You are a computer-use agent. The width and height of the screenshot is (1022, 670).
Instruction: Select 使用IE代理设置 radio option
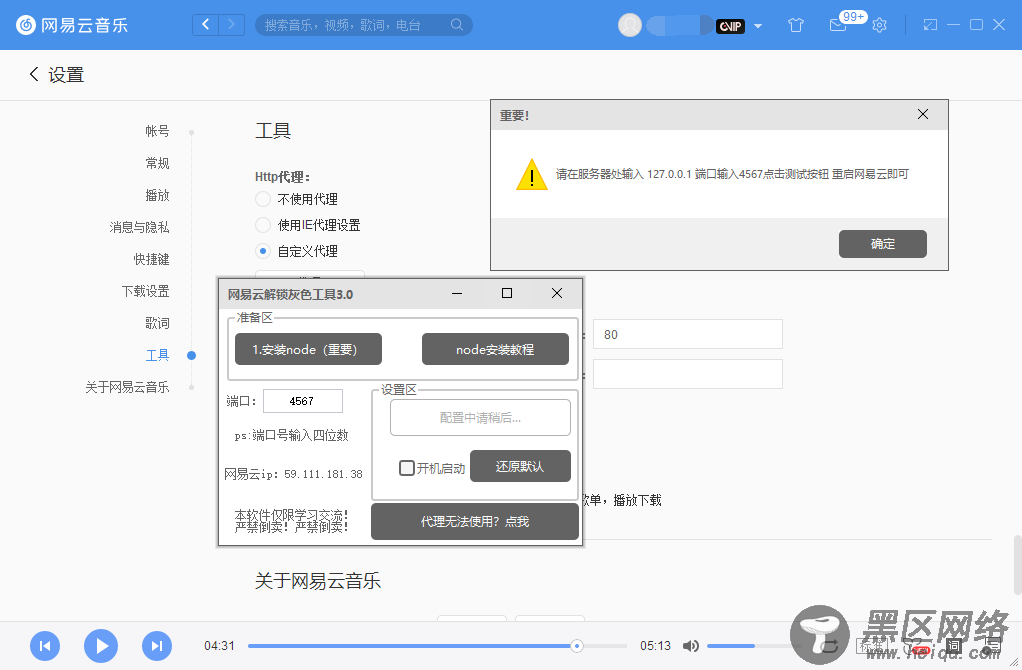coord(263,225)
